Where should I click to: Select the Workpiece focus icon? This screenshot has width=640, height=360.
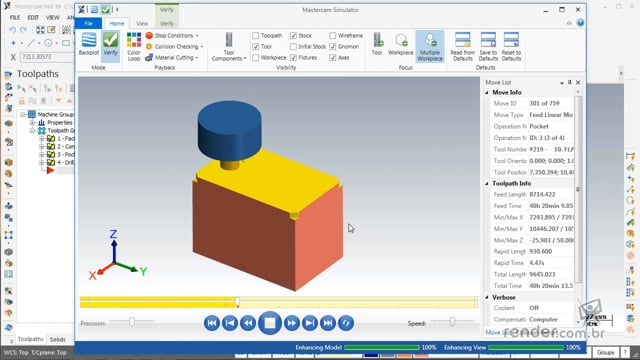(400, 44)
